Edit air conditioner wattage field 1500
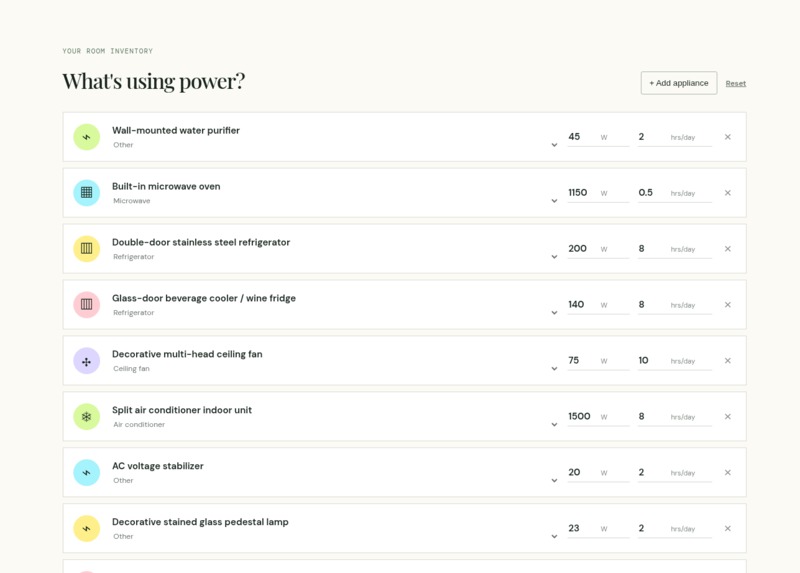800x573 pixels. [598, 416]
